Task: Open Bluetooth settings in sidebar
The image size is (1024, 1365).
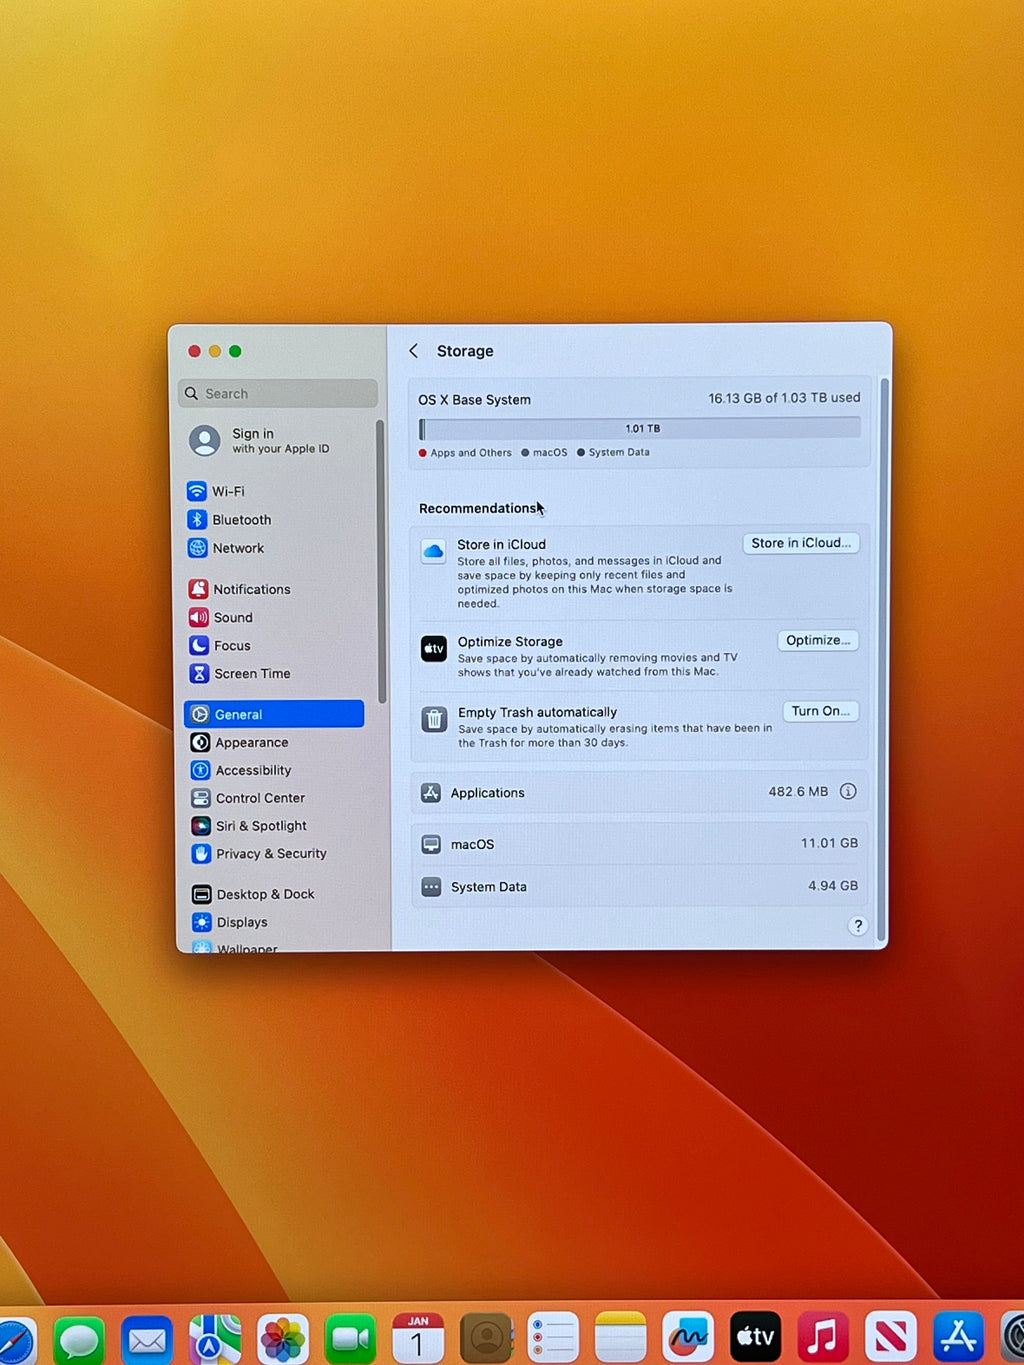Action: tap(229, 520)
